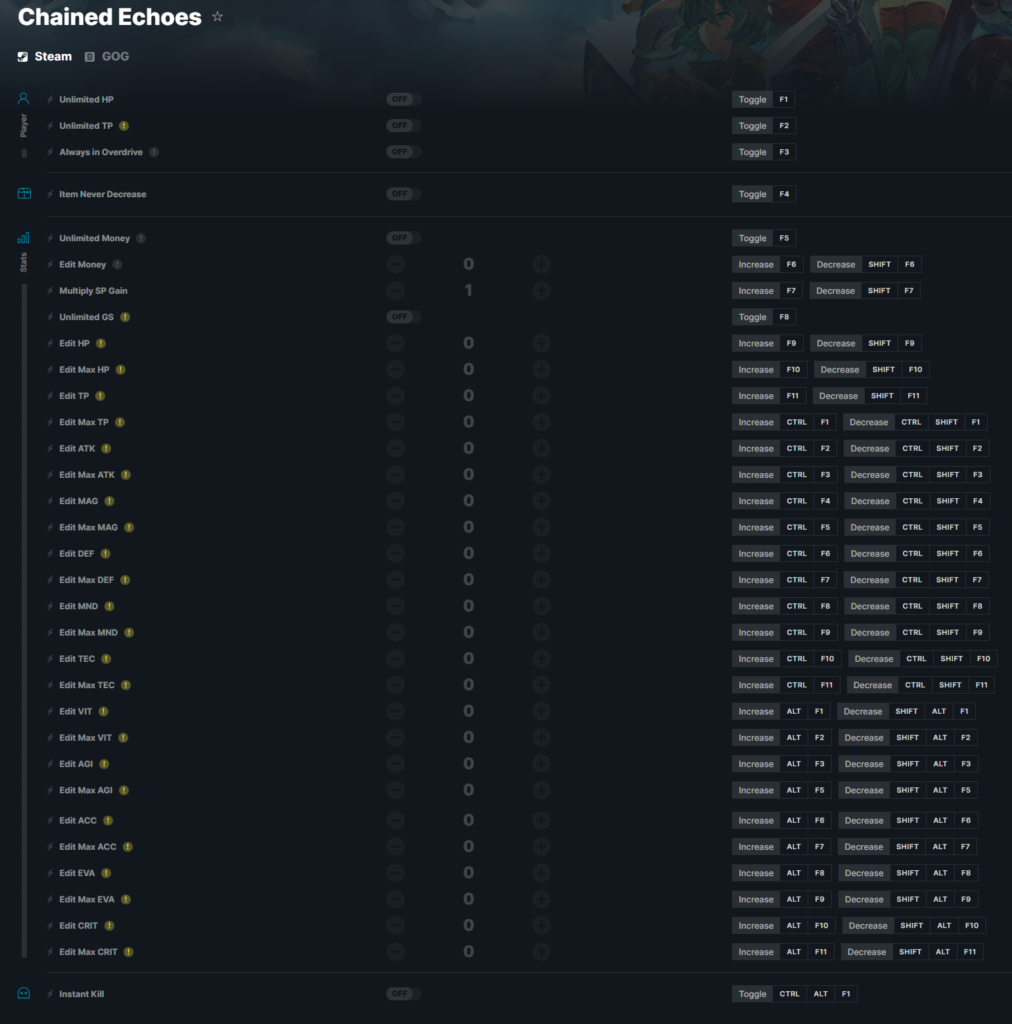Show warning icon next to Edit ACC
This screenshot has width=1012, height=1024.
108,820
